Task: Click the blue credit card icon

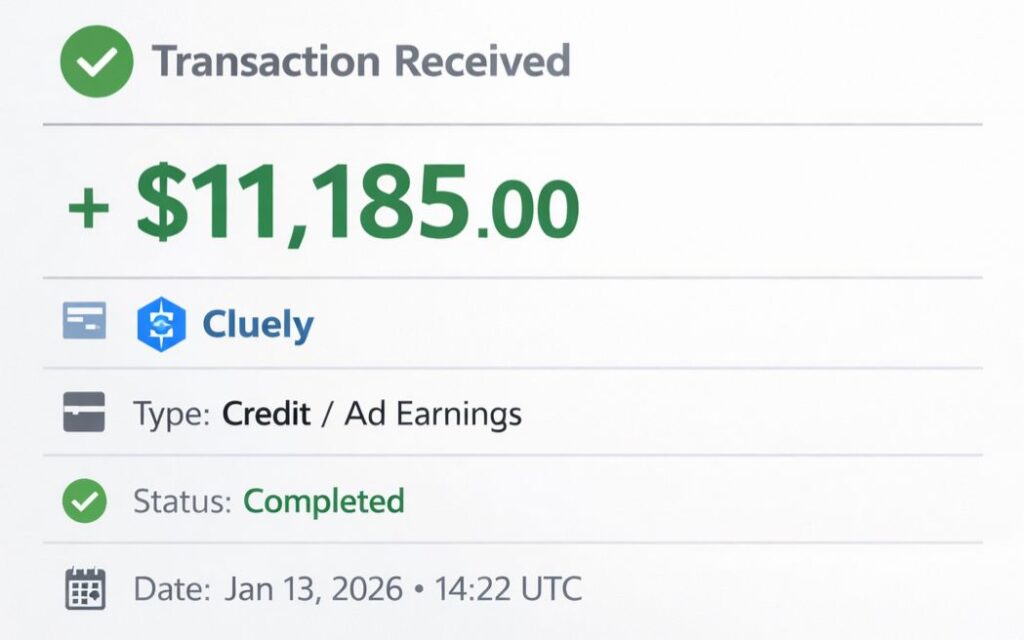Action: click(x=84, y=322)
